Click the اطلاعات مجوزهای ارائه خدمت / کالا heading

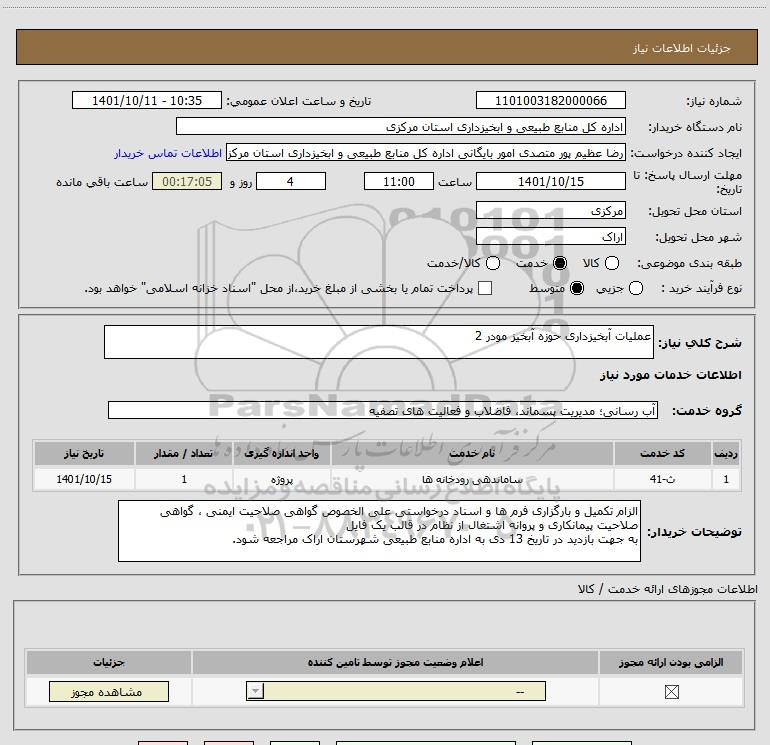pyautogui.click(x=668, y=589)
